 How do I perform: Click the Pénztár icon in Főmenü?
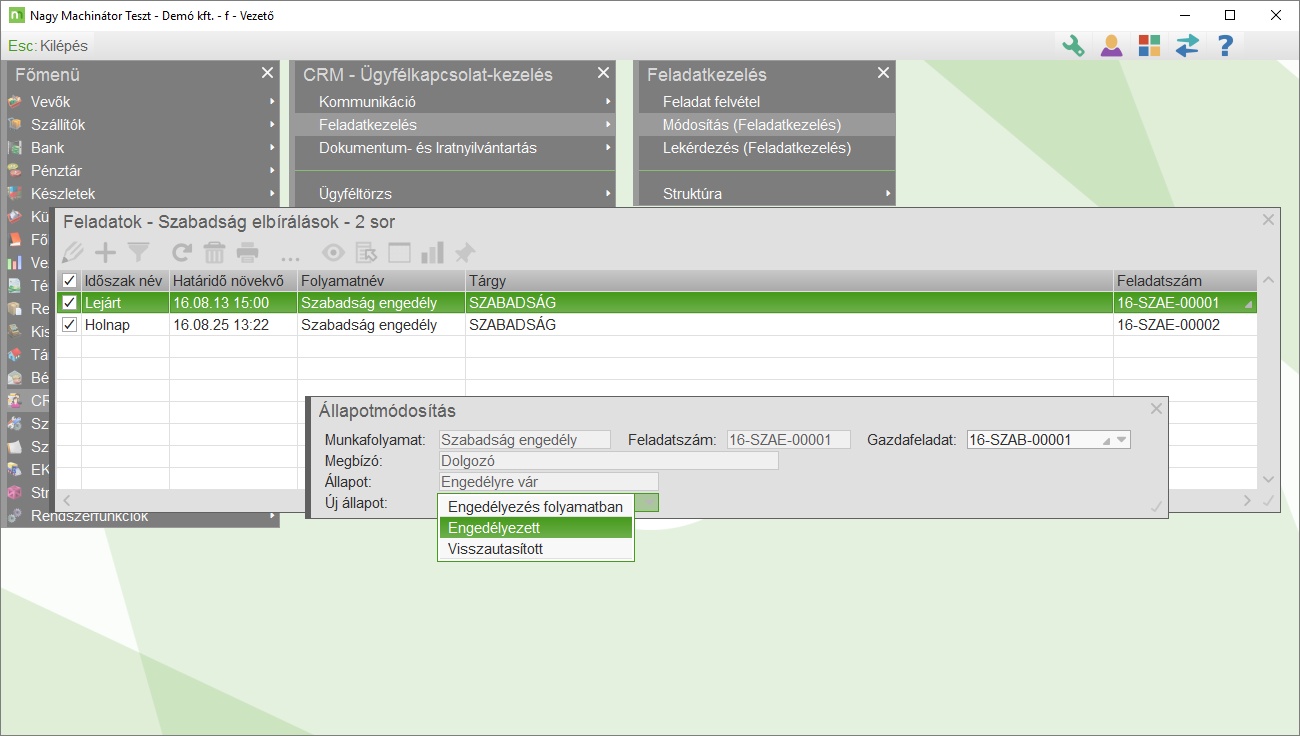[x=15, y=171]
